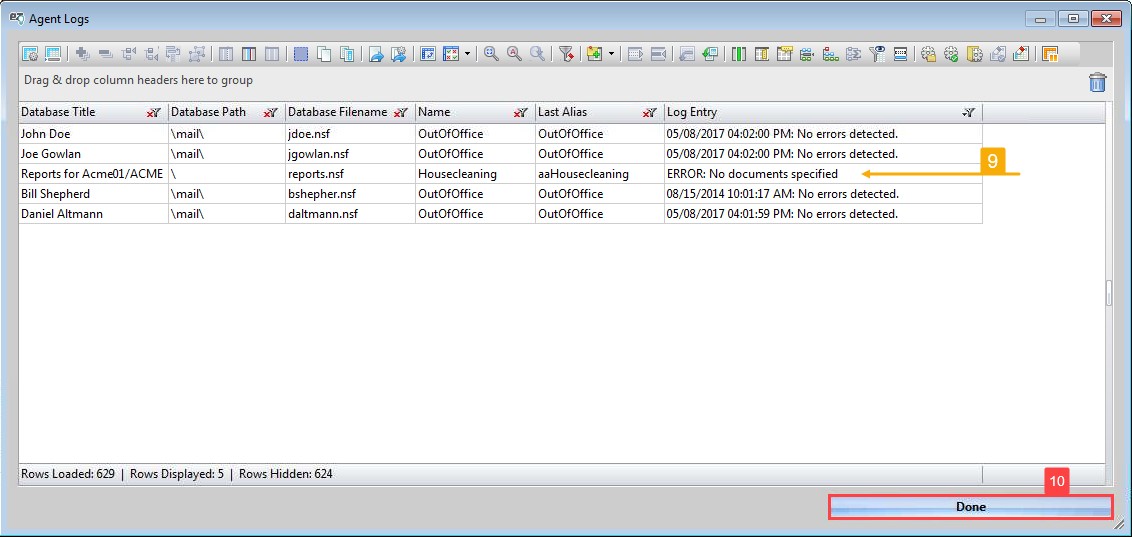Click the Select All dashed-square toolbar icon
The image size is (1132, 537).
pos(301,54)
